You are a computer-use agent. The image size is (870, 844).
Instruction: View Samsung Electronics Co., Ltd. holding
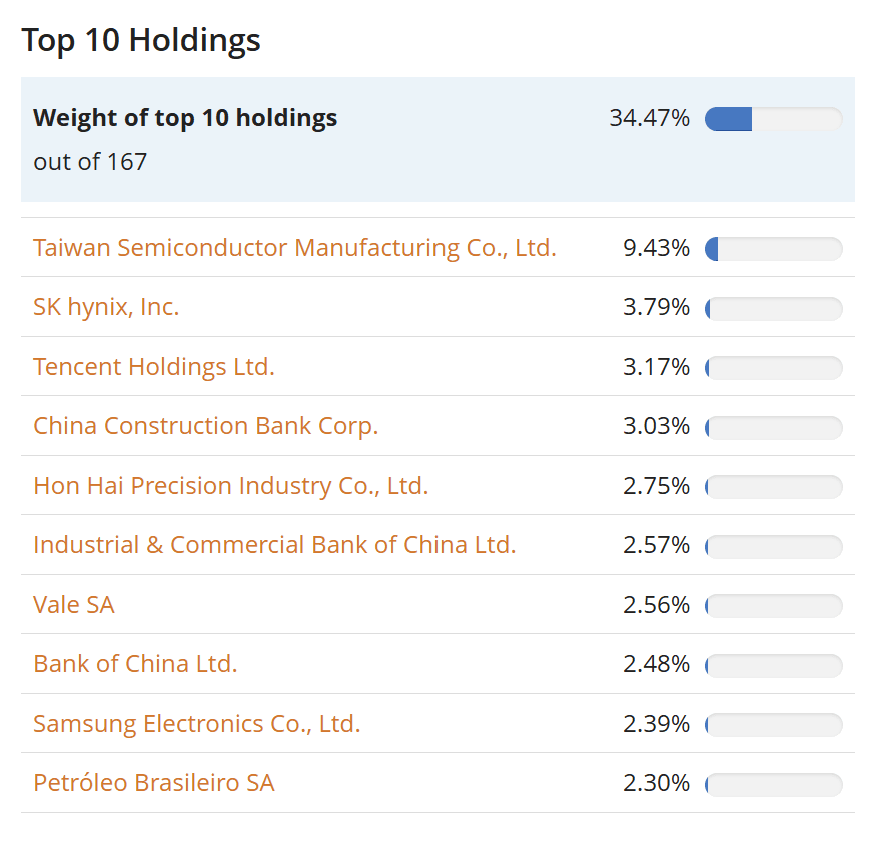point(196,724)
